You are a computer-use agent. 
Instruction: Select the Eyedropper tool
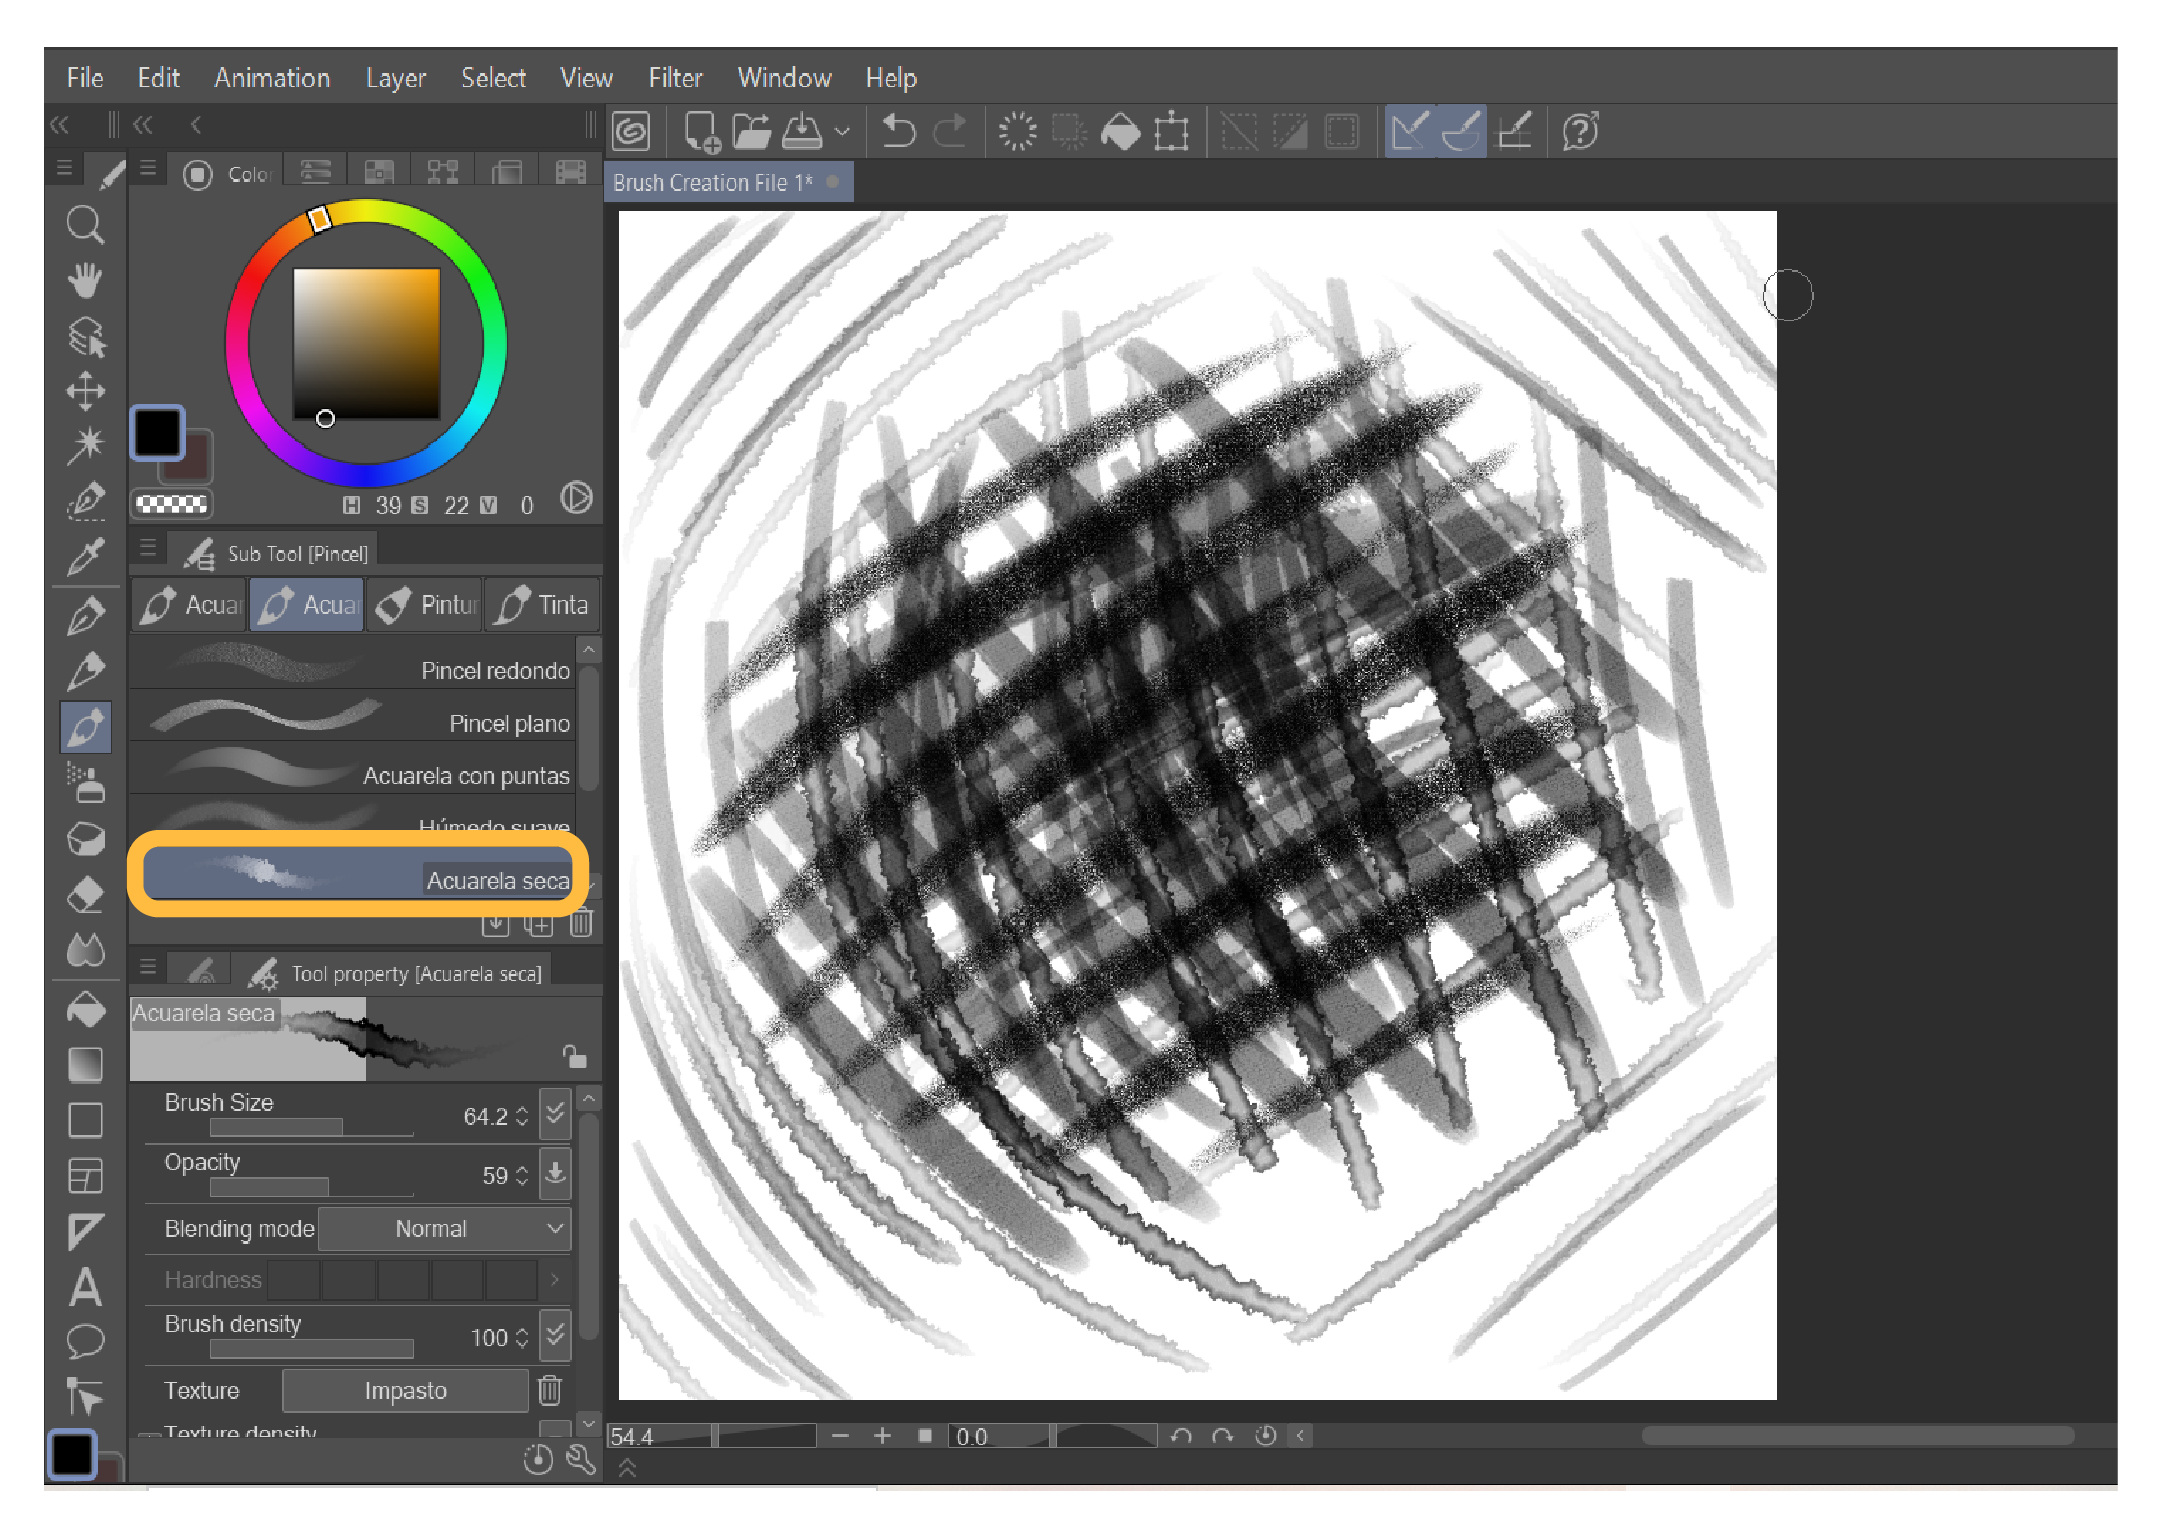[85, 556]
